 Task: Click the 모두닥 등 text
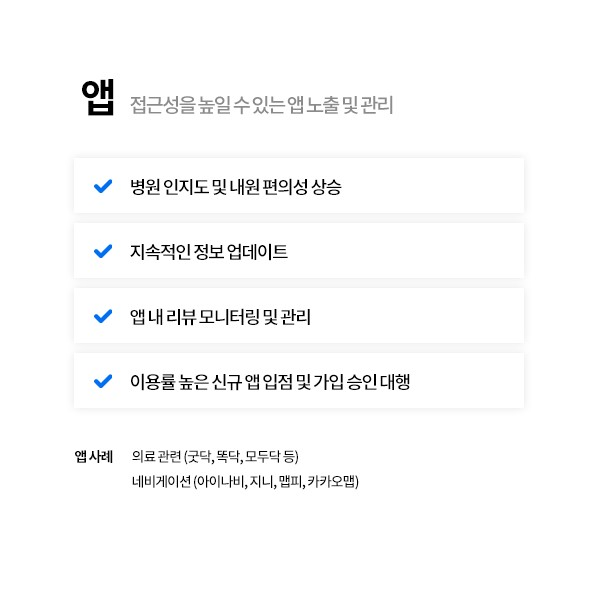point(272,457)
